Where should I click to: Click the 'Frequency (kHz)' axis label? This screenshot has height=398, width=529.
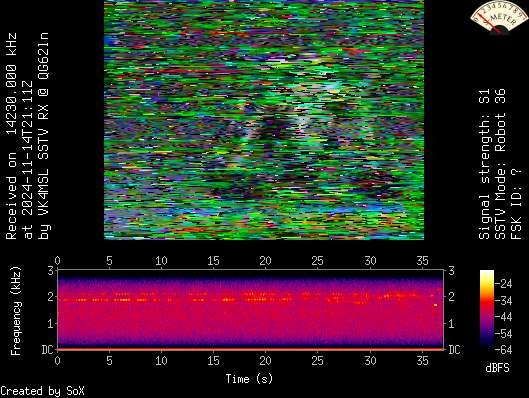16,311
